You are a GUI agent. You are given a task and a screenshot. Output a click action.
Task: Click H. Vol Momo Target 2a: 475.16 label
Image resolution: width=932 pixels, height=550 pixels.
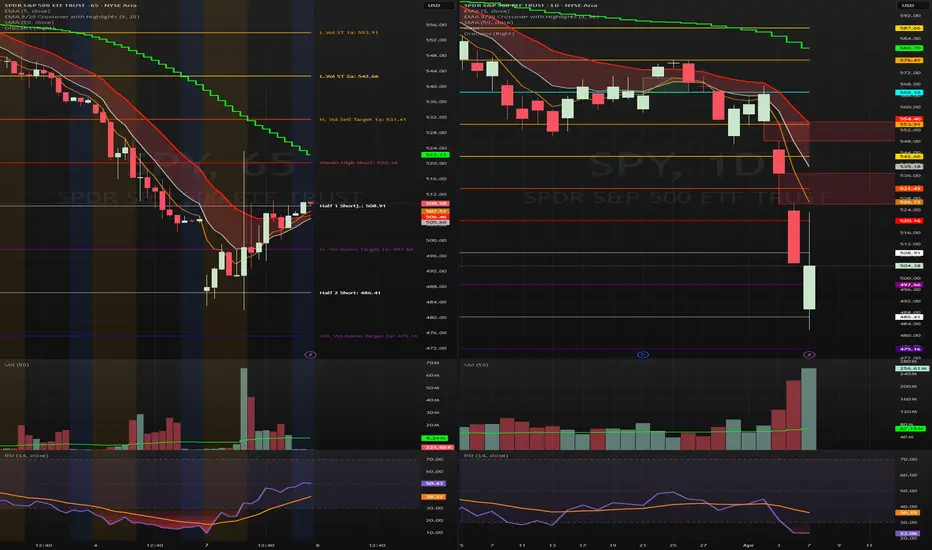coord(369,336)
